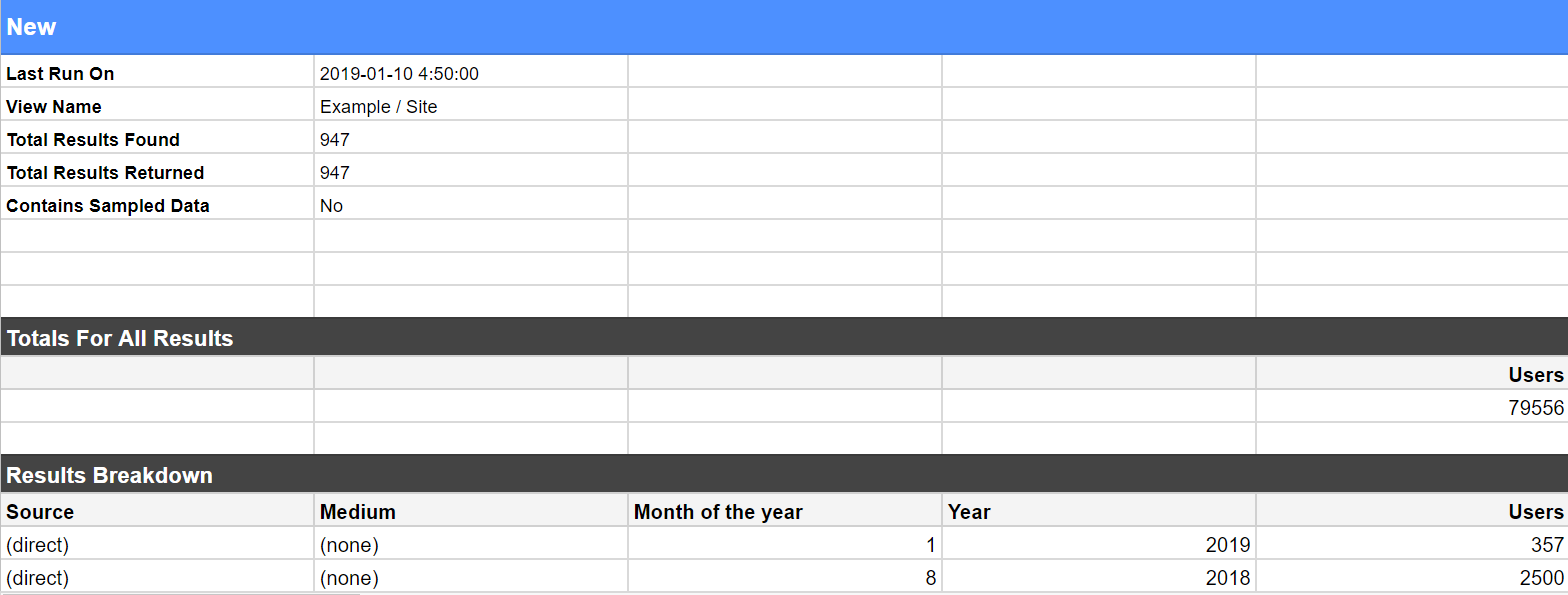This screenshot has width=1568, height=595.
Task: Click the "No" sampled data cell
Action: click(331, 206)
